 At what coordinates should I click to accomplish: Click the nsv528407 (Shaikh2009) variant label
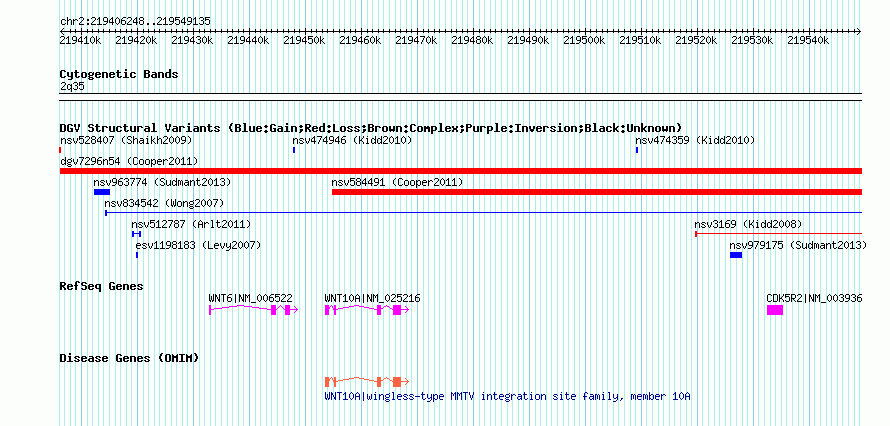(126, 140)
